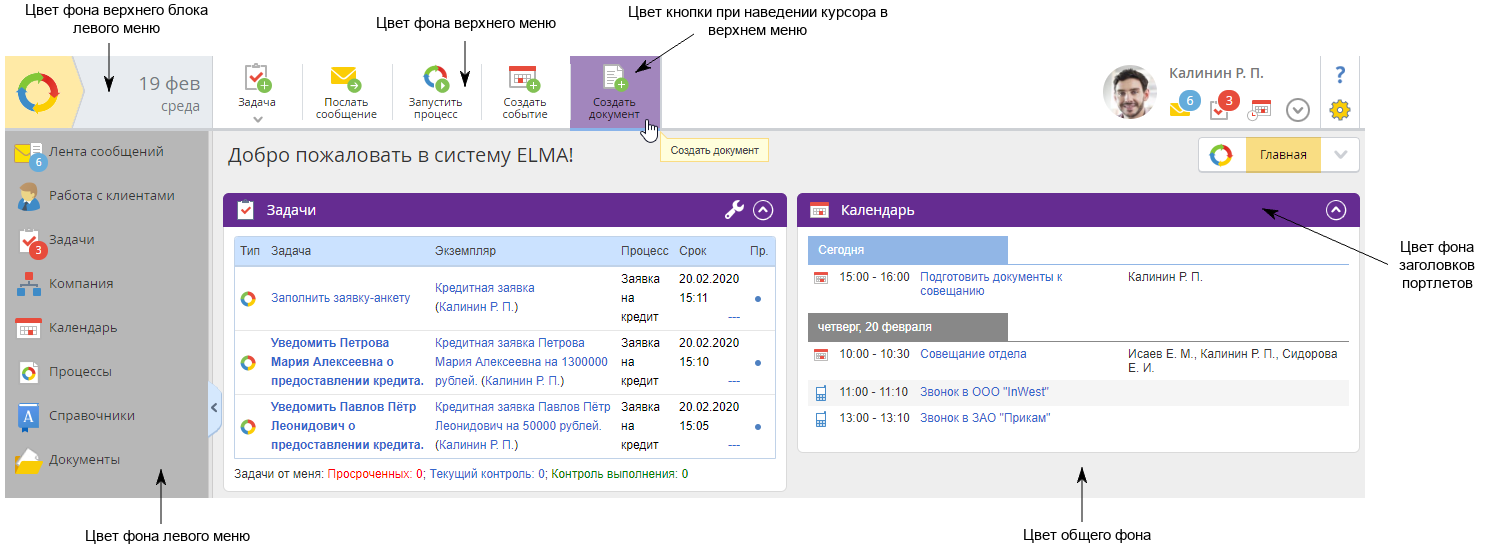
Task: Open Совещание отдела calendar event
Action: click(973, 354)
